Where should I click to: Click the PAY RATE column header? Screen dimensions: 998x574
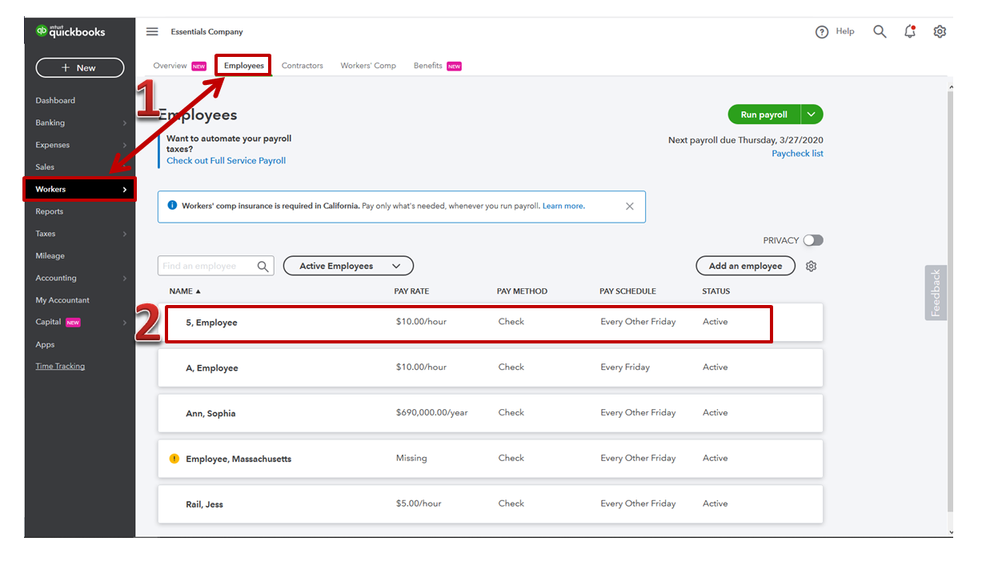(x=411, y=291)
